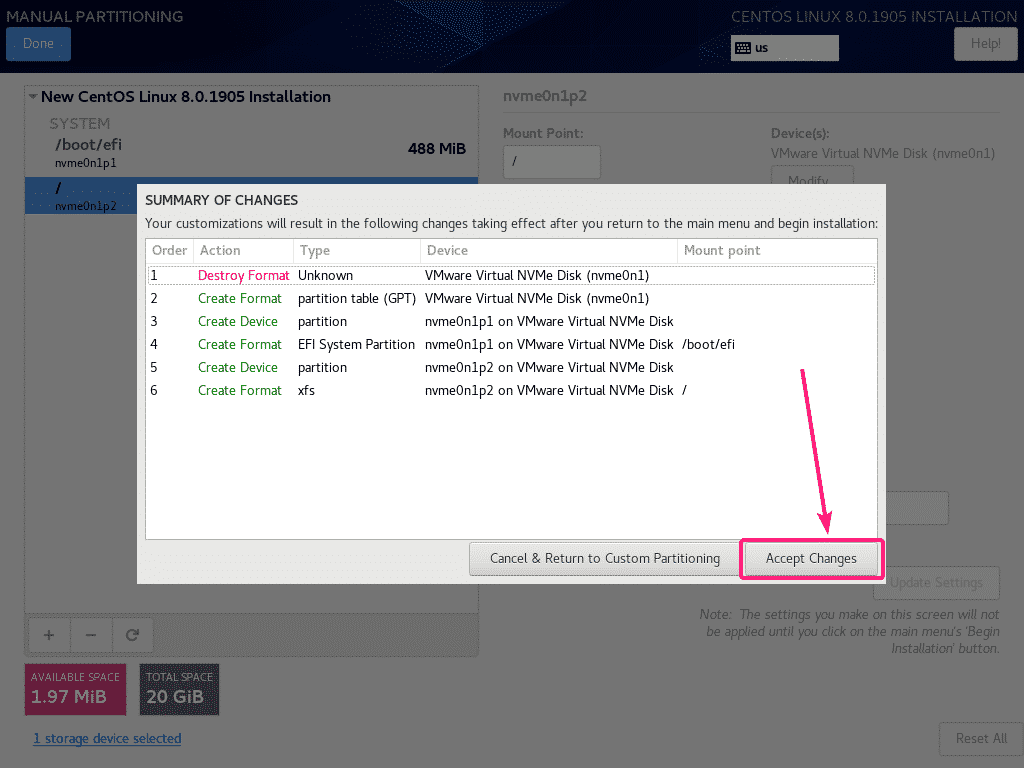Sort by the Mount point column header
Screen dimensions: 1024x768
[x=776, y=251]
